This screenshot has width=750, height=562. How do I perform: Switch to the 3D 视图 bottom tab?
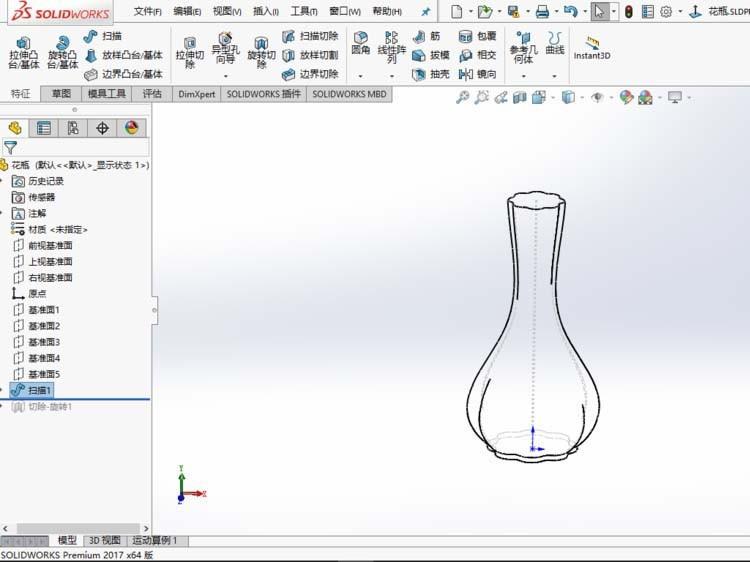(x=105, y=540)
